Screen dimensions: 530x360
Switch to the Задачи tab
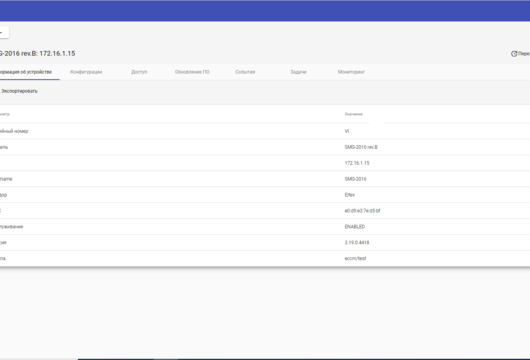[298, 72]
